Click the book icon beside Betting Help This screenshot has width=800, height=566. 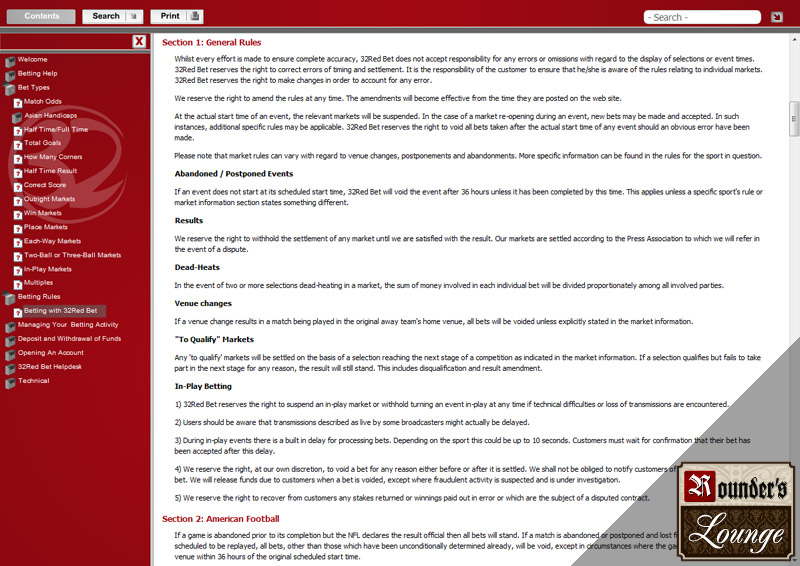tap(10, 76)
